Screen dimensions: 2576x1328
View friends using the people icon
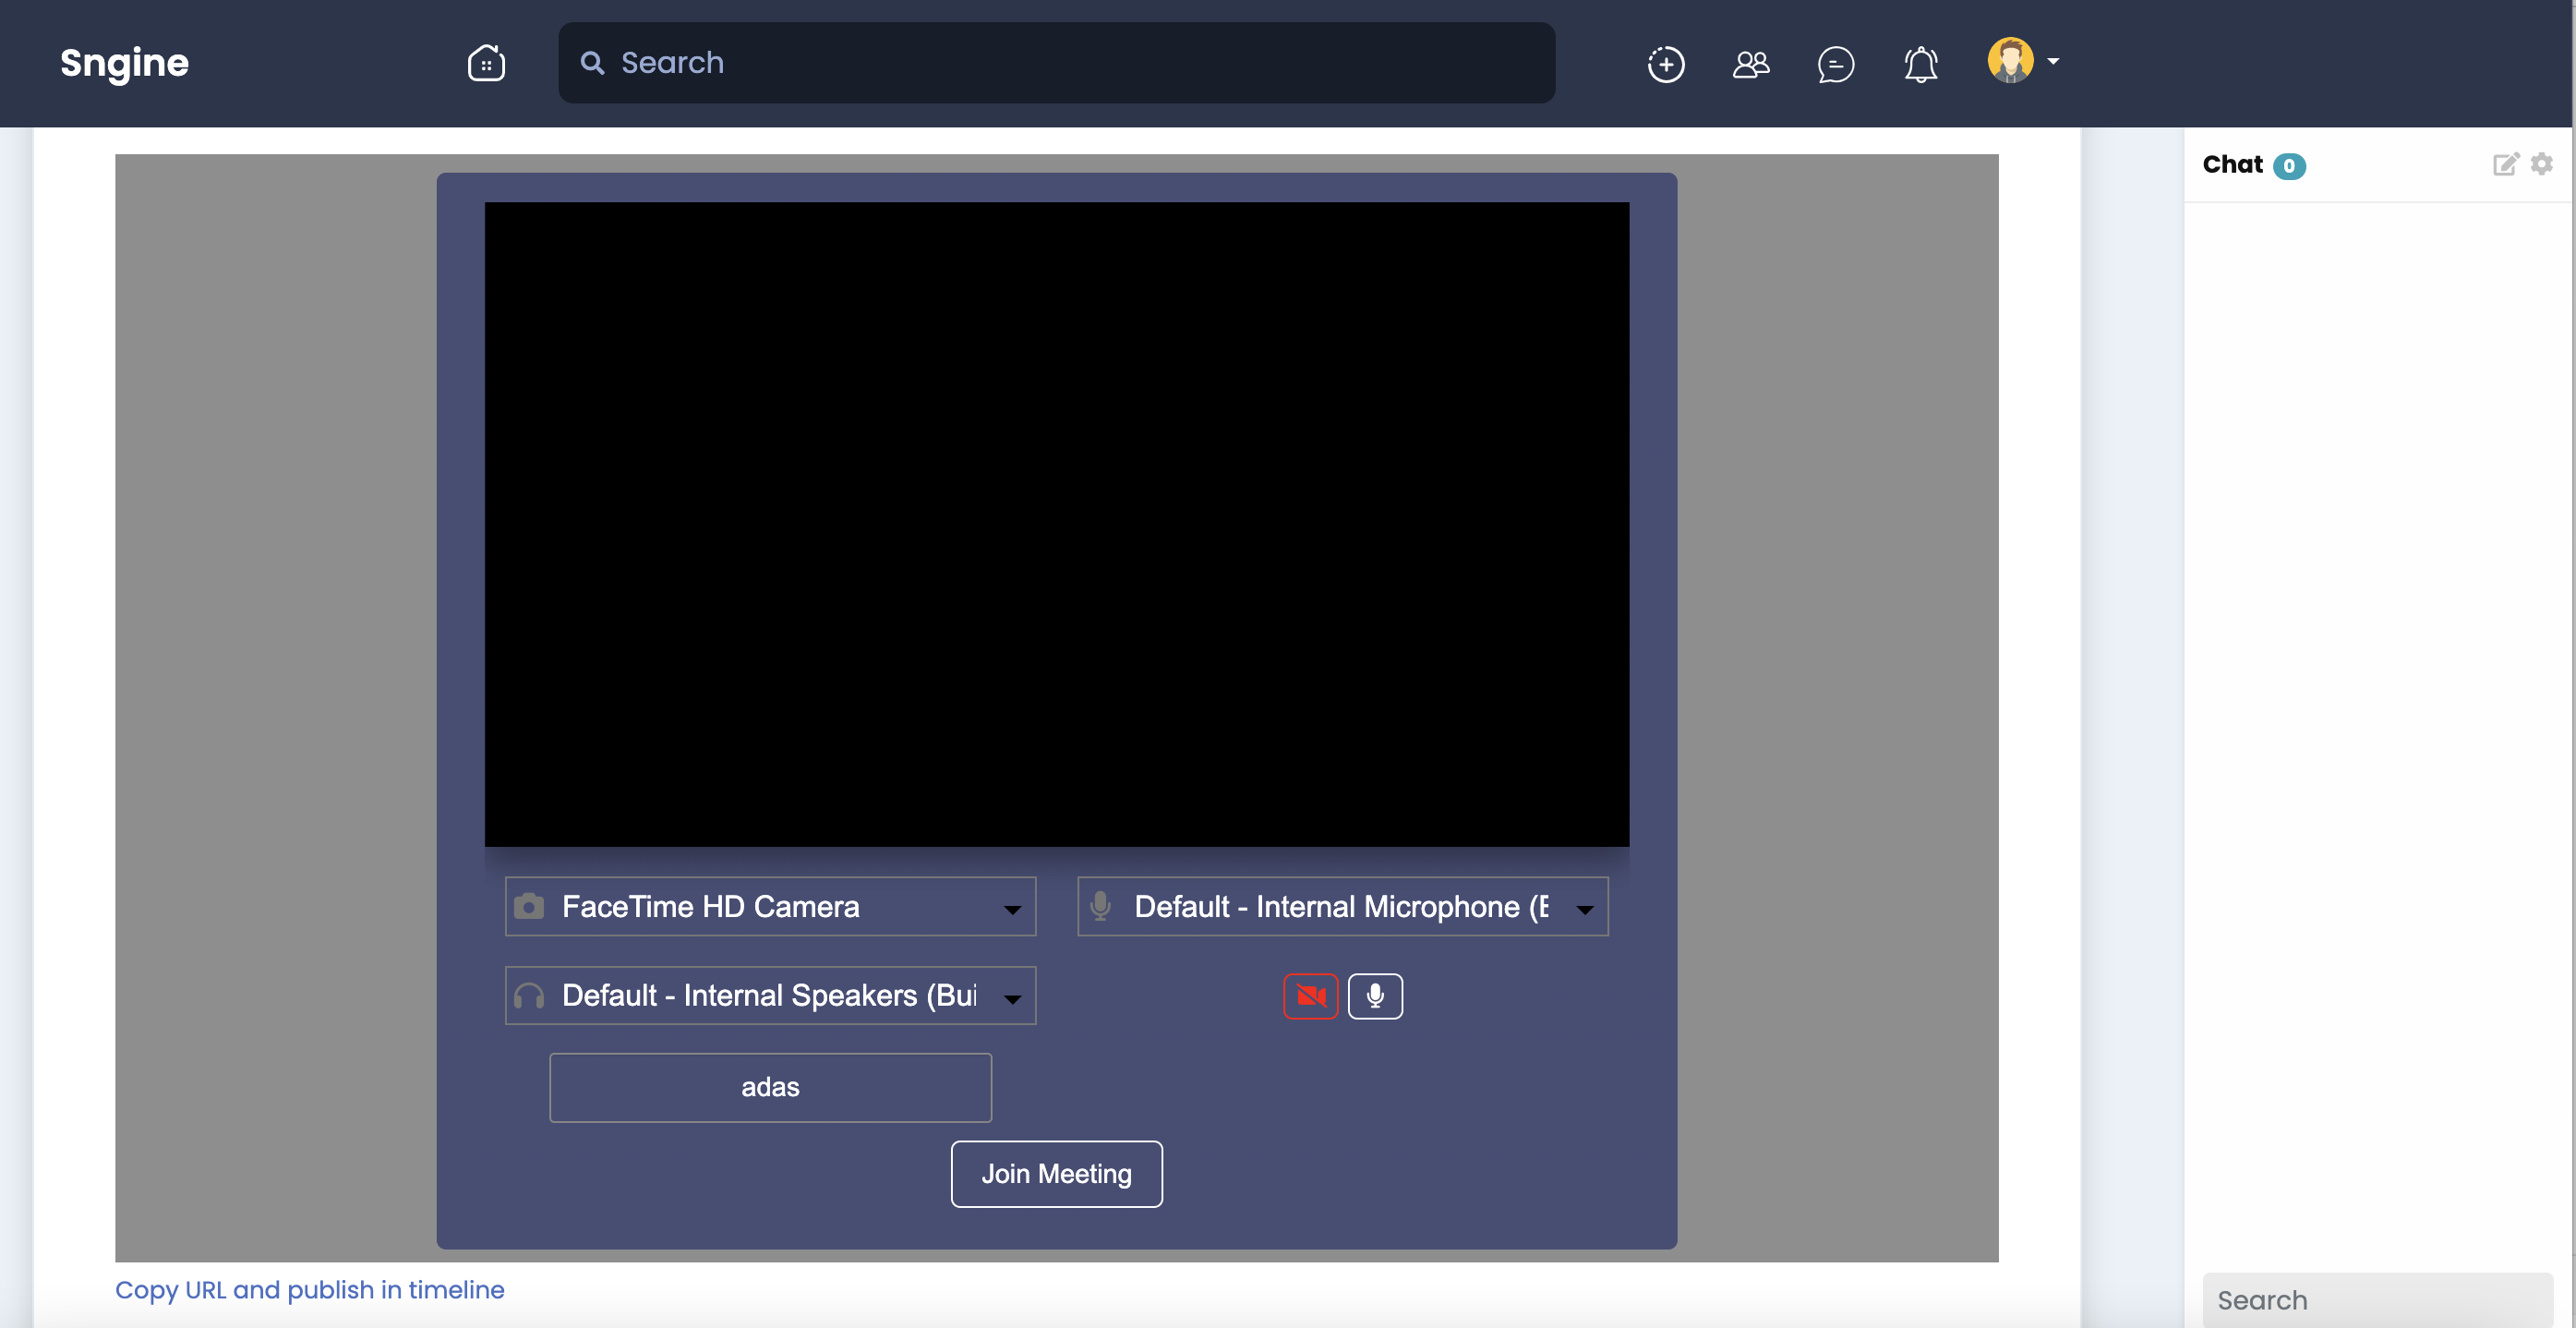click(1750, 63)
